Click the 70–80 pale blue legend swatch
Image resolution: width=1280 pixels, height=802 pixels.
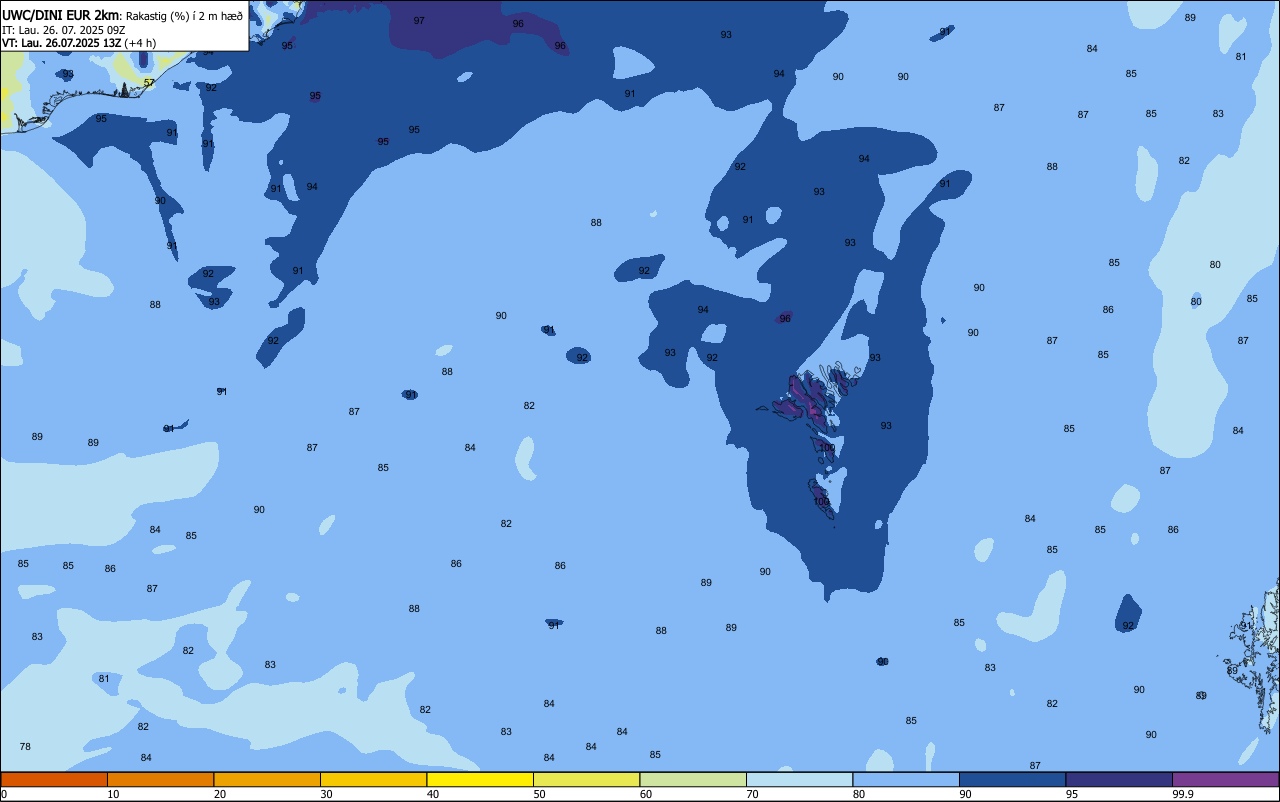(x=799, y=779)
